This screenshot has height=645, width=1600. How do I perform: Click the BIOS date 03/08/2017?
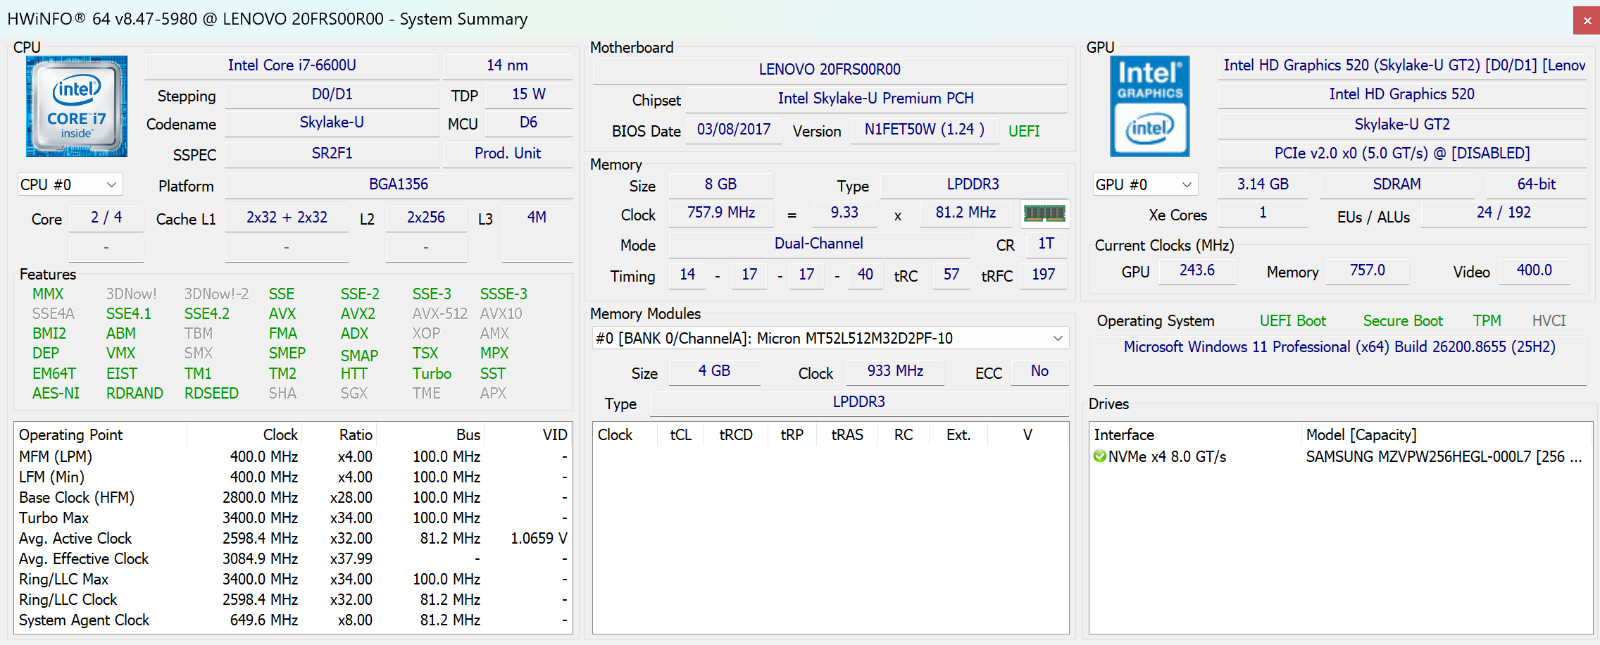(x=734, y=129)
